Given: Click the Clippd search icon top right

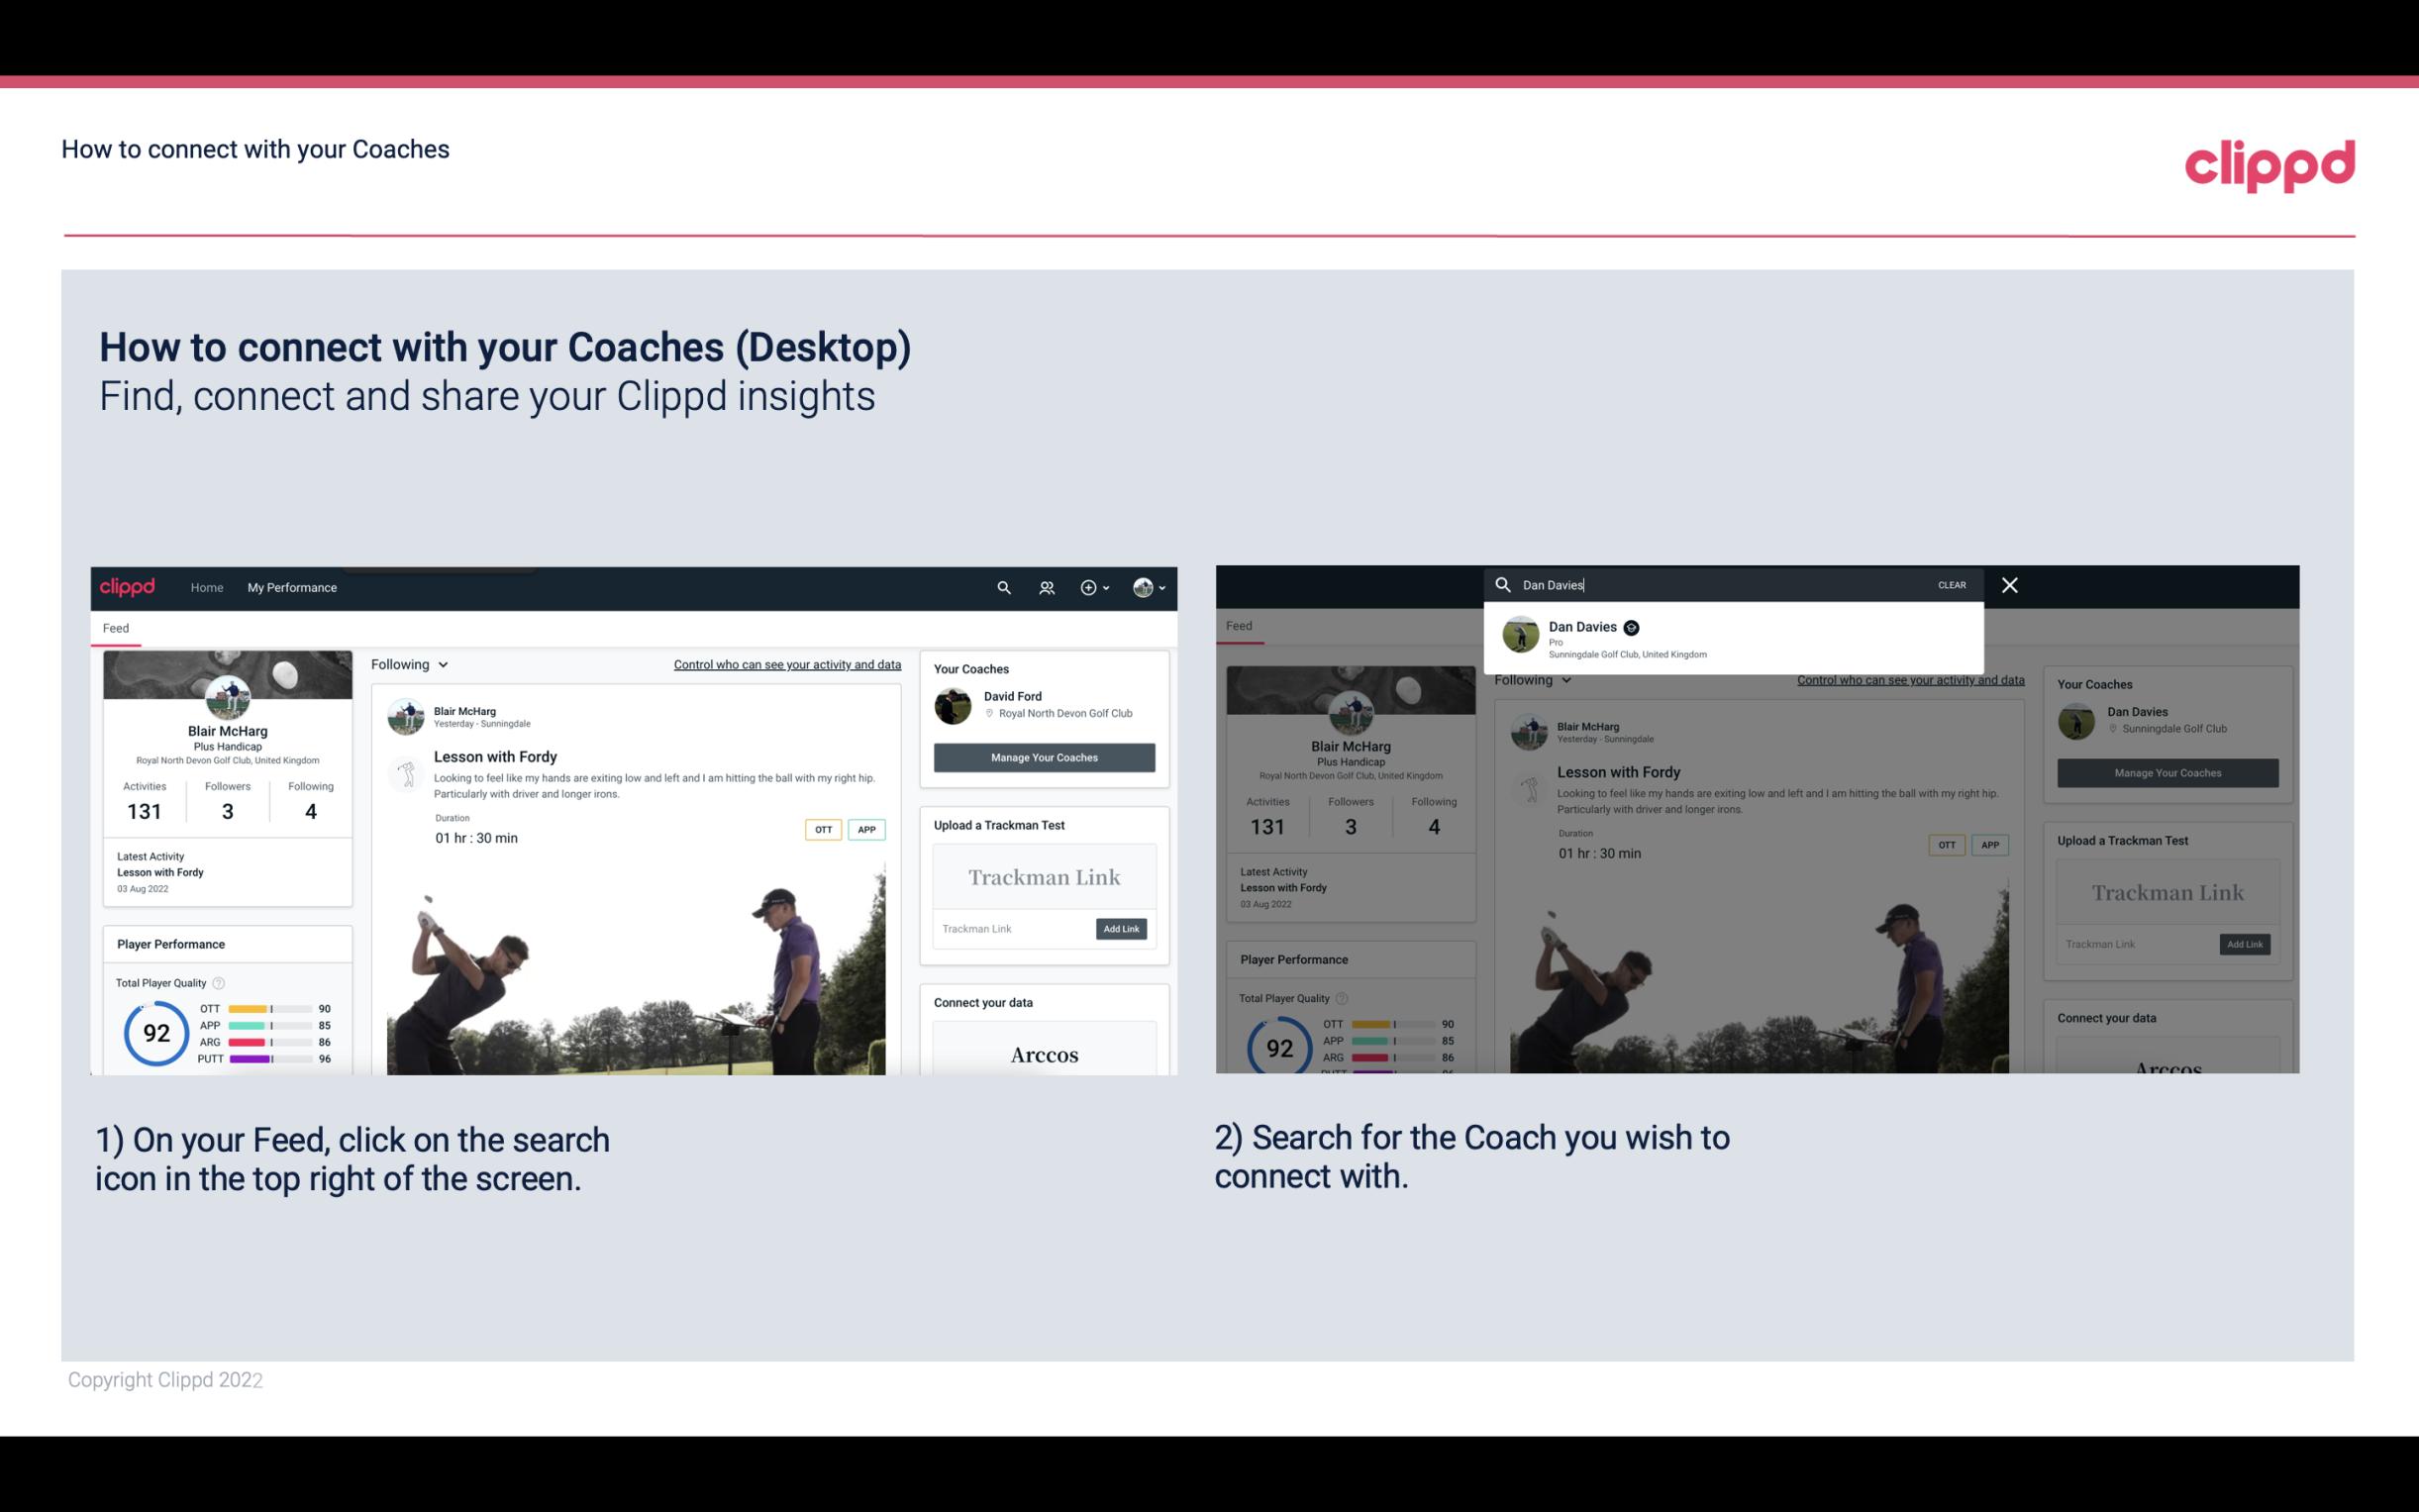Looking at the screenshot, I should tap(1001, 587).
